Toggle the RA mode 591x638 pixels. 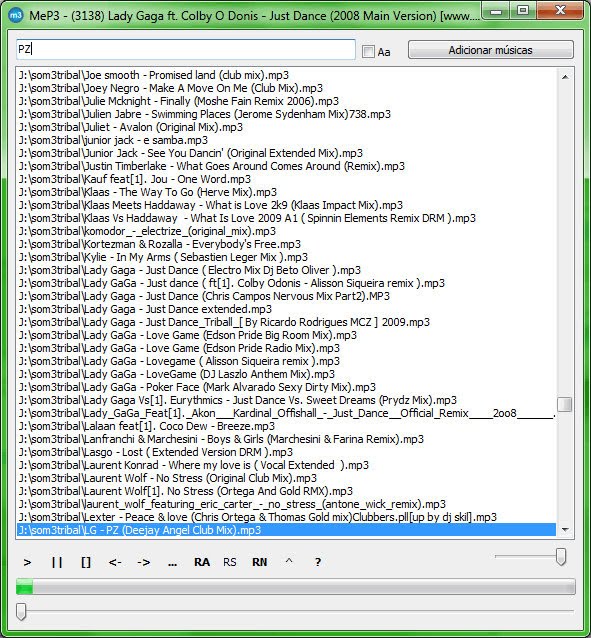[202, 562]
